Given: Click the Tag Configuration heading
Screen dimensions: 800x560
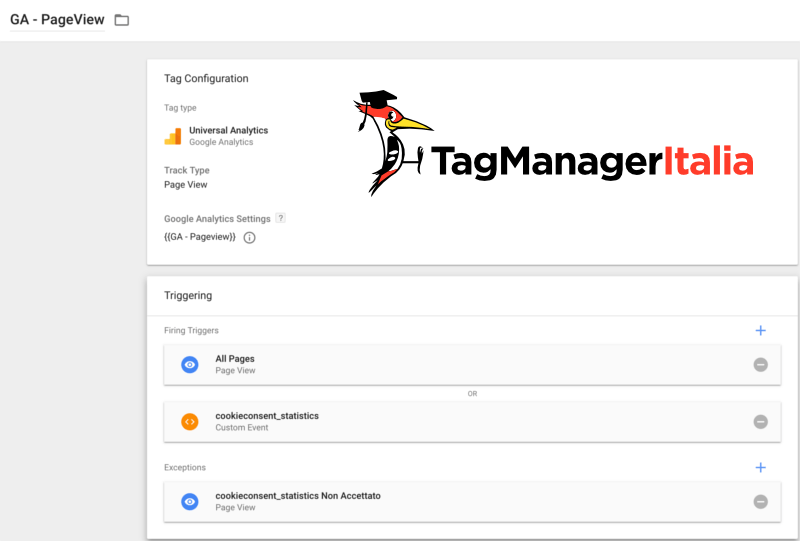Looking at the screenshot, I should tap(206, 79).
